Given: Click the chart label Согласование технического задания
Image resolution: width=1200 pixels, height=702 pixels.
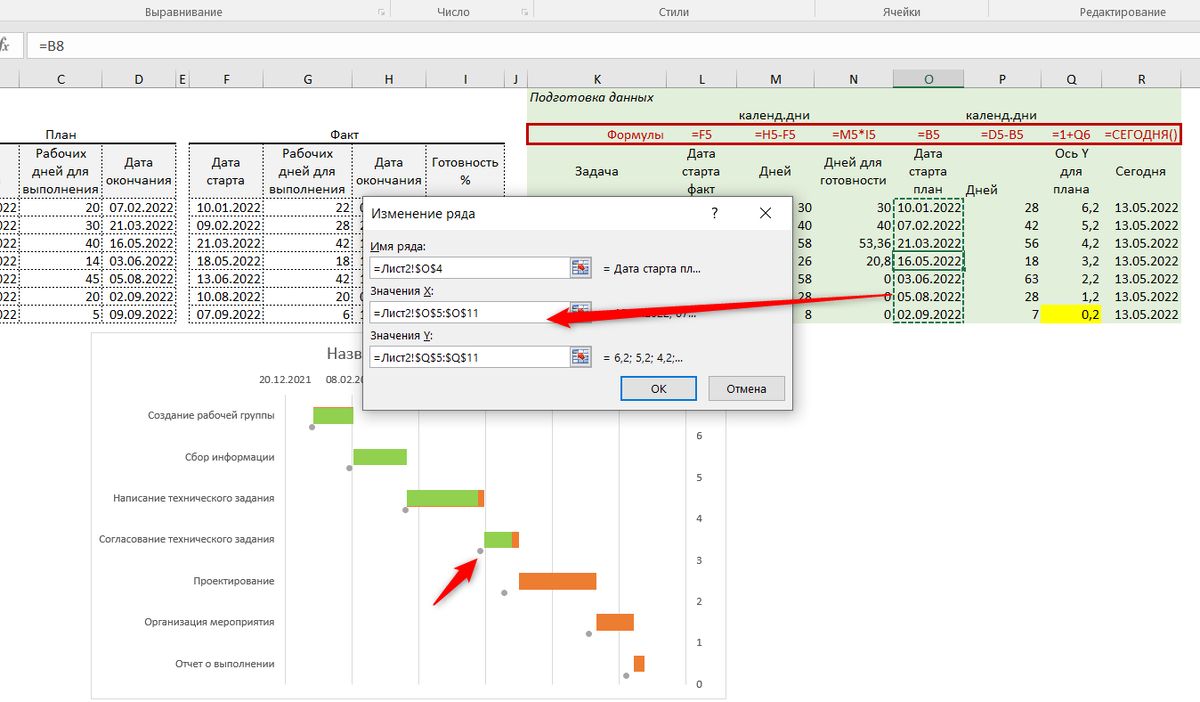Looking at the screenshot, I should pos(186,539).
